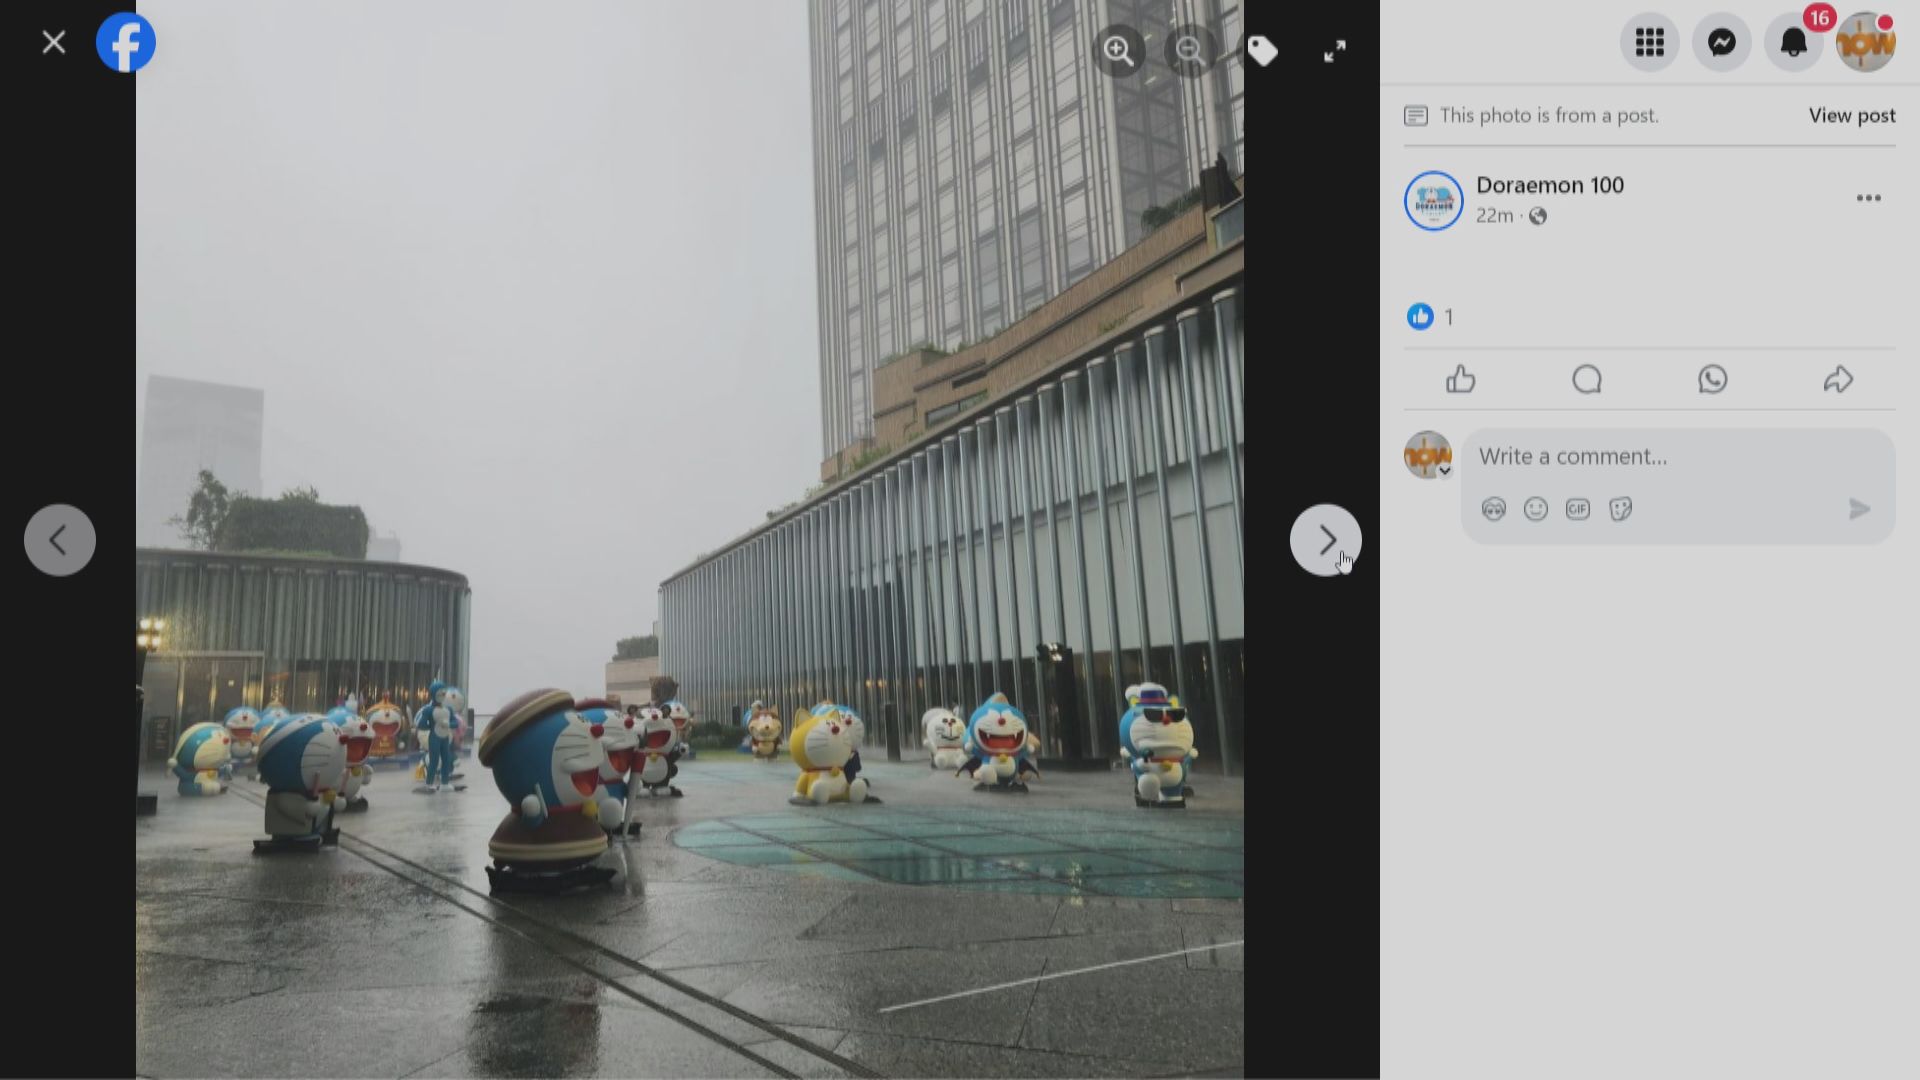The height and width of the screenshot is (1080, 1920).
Task: Open the Doraemon 100 page name
Action: coord(1550,185)
